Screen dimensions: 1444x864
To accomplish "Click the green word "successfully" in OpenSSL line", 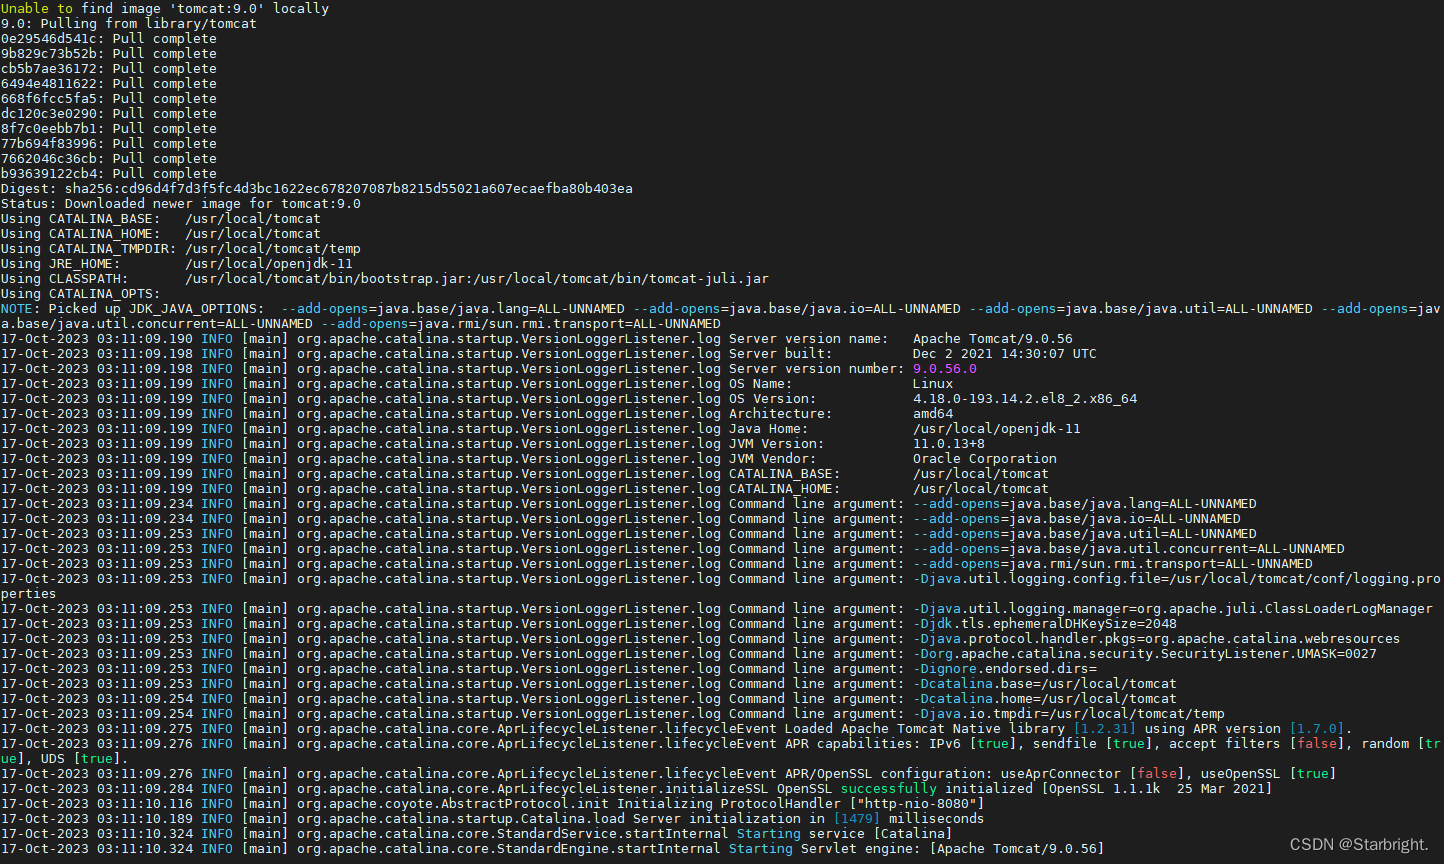I will [889, 788].
